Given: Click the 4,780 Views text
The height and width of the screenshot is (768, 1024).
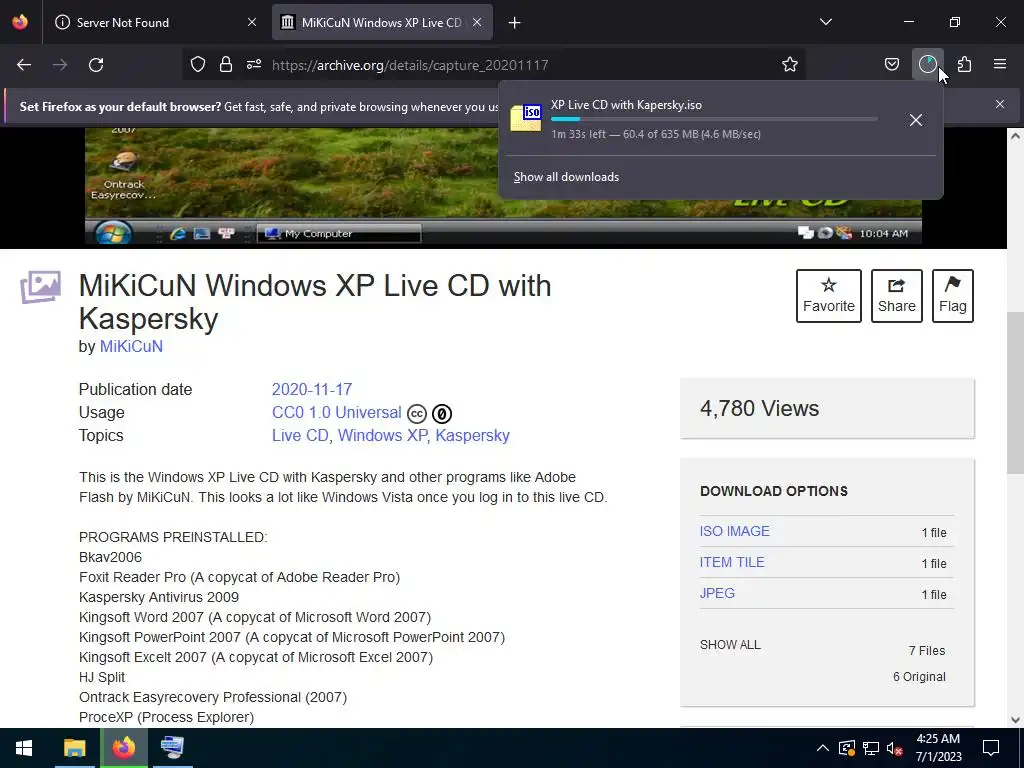Looking at the screenshot, I should pos(759,408).
